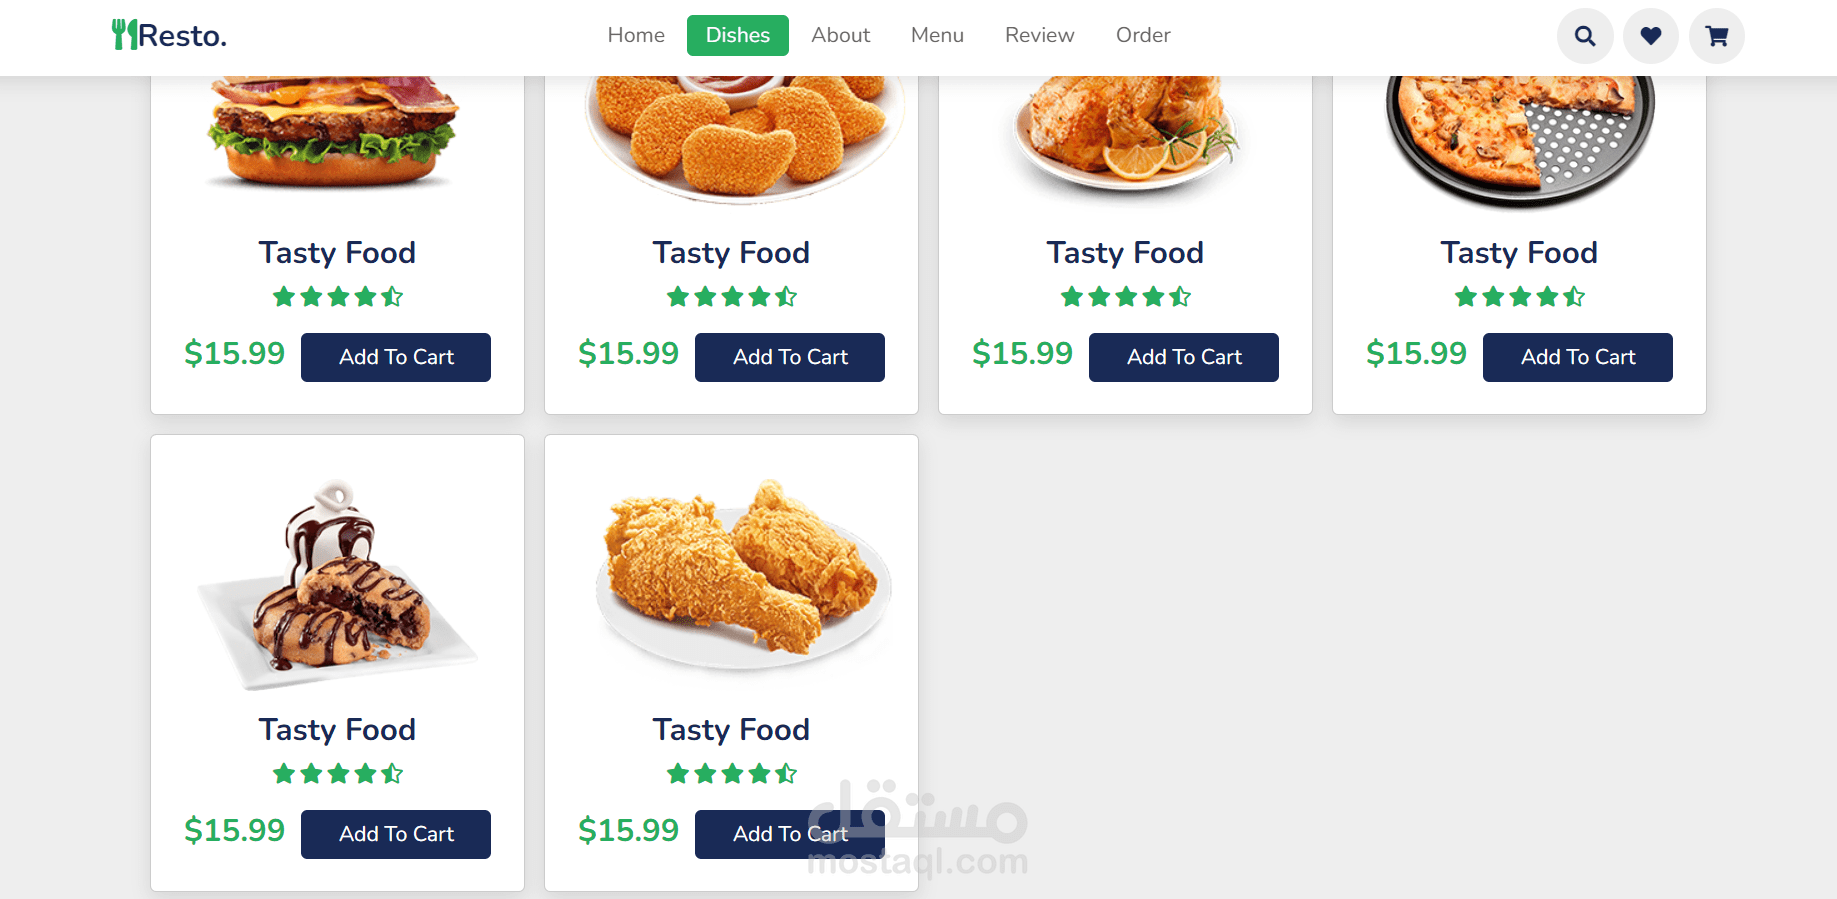The width and height of the screenshot is (1837, 899).
Task: Open the Order nav link
Action: tap(1143, 35)
